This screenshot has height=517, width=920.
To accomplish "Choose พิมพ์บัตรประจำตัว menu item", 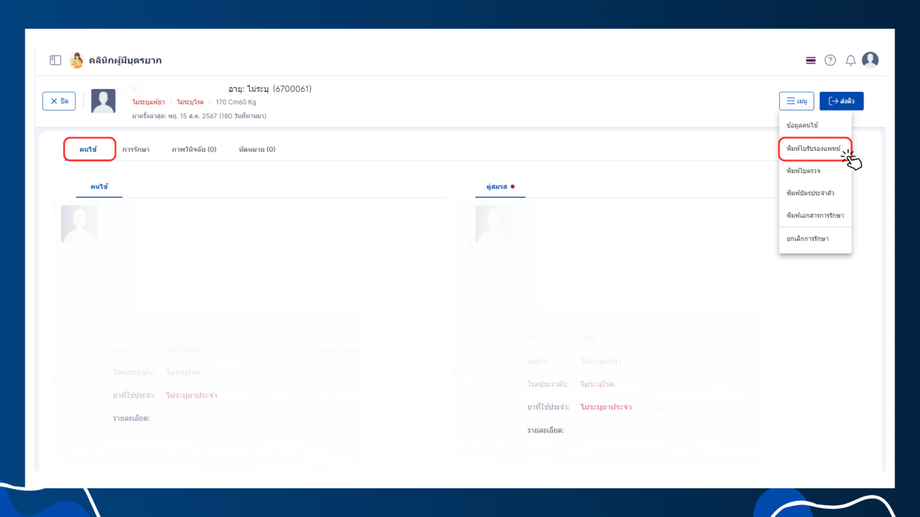I will tap(815, 193).
